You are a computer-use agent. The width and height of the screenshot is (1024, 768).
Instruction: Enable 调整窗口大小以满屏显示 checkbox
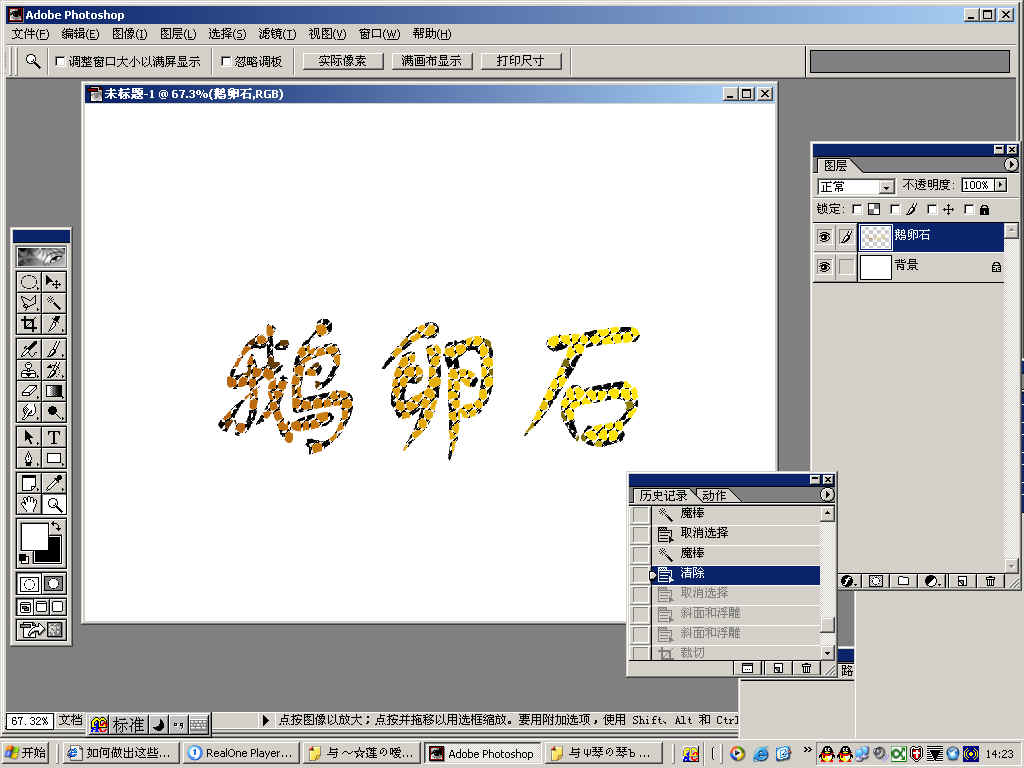60,61
